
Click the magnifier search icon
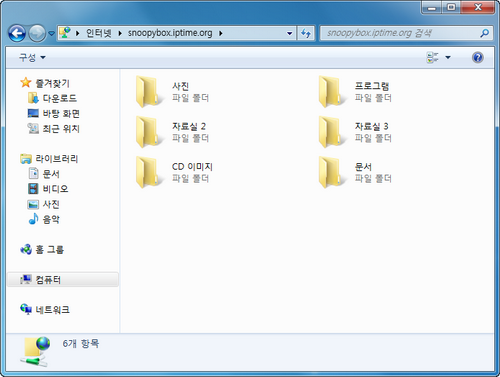[484, 33]
